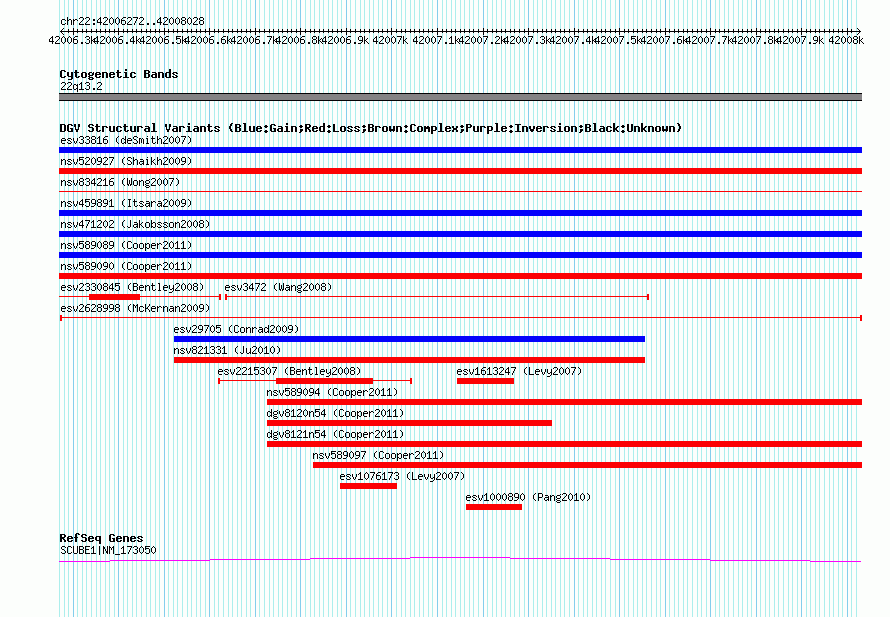Open the SCUBE1|NM_173050 RefSeq gene label
This screenshot has width=890, height=617.
[108, 550]
